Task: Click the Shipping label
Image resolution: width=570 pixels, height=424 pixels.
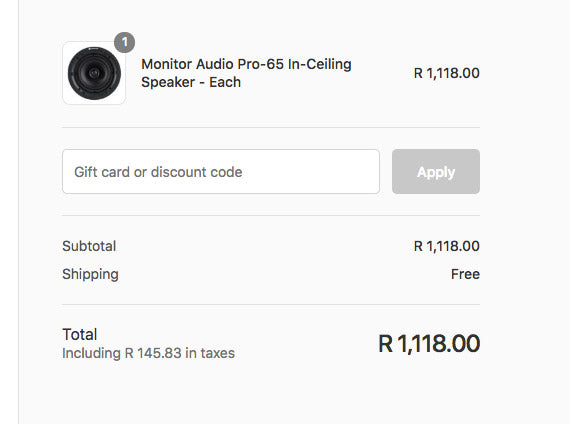Action: tap(90, 275)
